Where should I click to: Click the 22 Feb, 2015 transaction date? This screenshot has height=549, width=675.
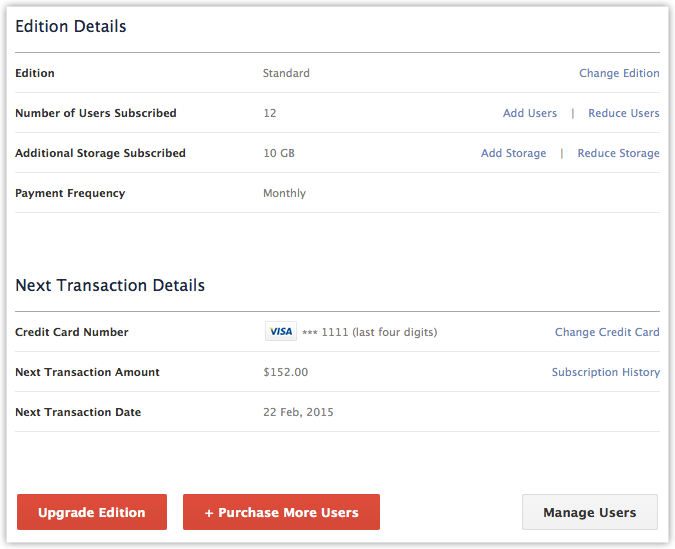[298, 412]
